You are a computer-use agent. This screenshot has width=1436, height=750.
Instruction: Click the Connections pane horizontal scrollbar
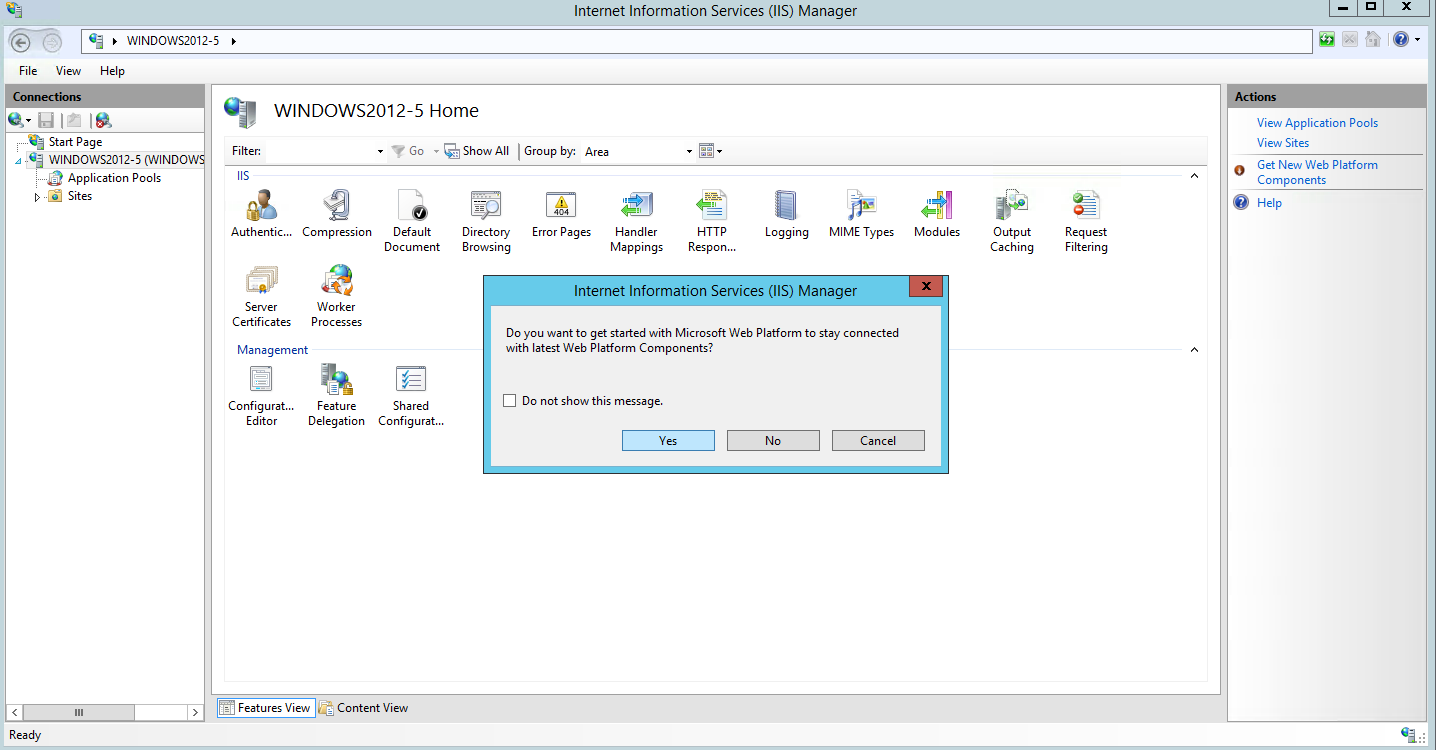click(78, 713)
